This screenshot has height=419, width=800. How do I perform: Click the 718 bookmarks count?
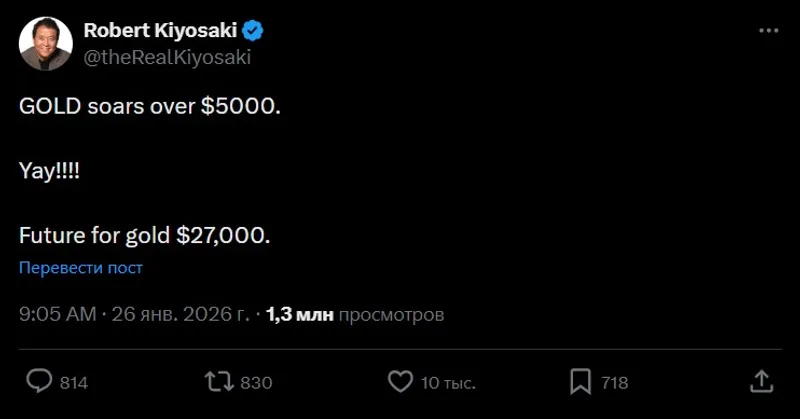click(613, 382)
